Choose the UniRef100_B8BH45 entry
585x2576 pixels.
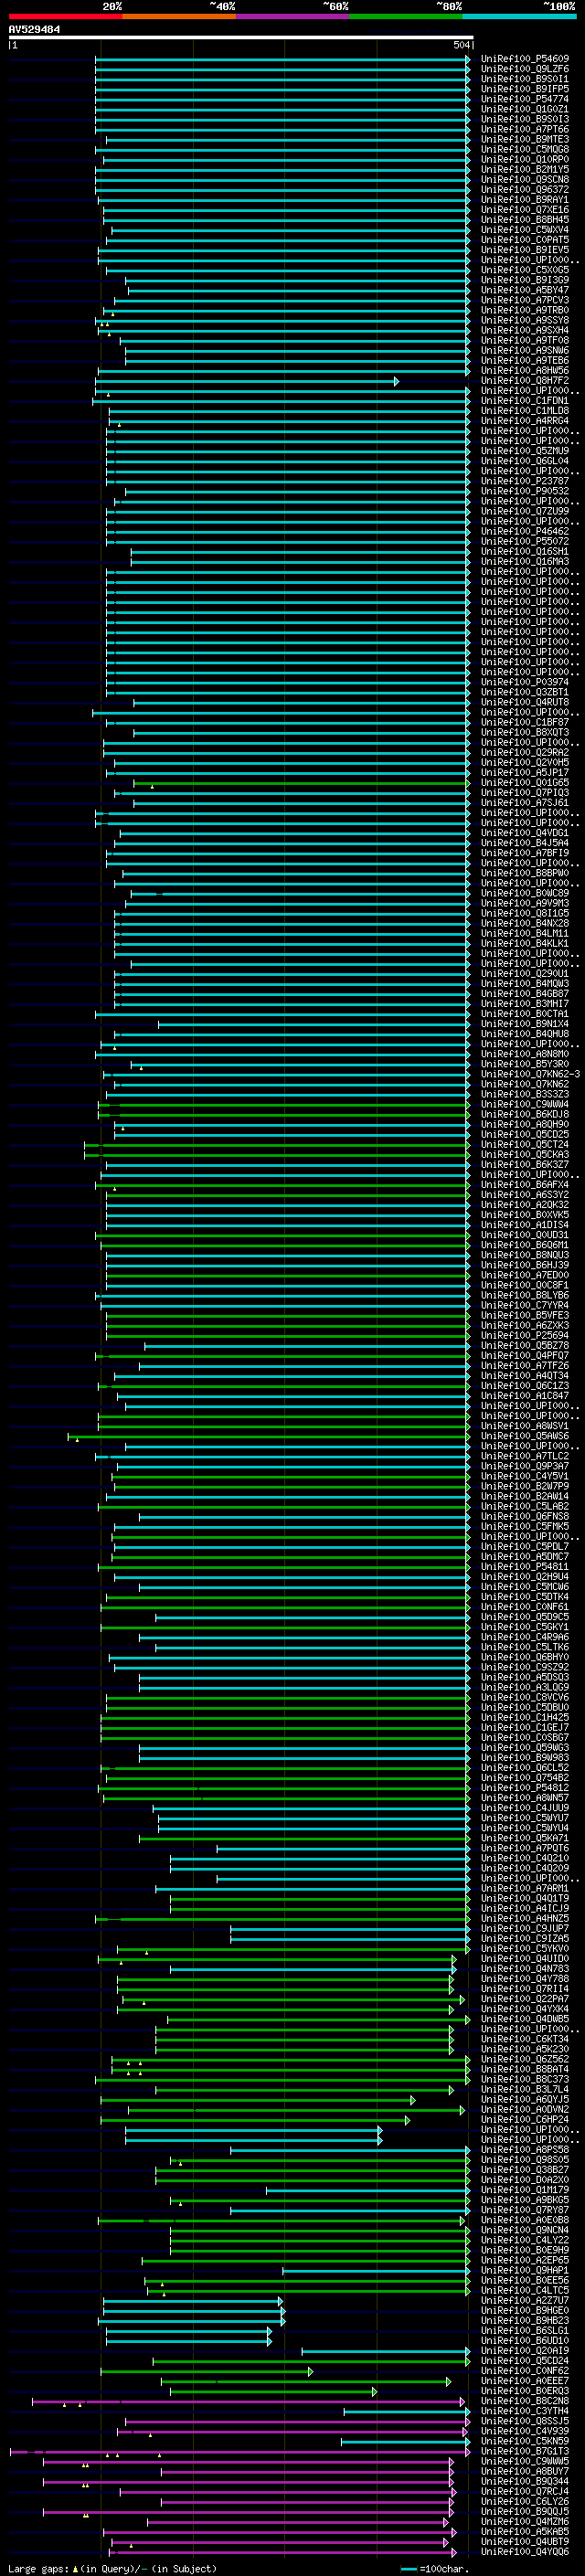click(x=524, y=220)
